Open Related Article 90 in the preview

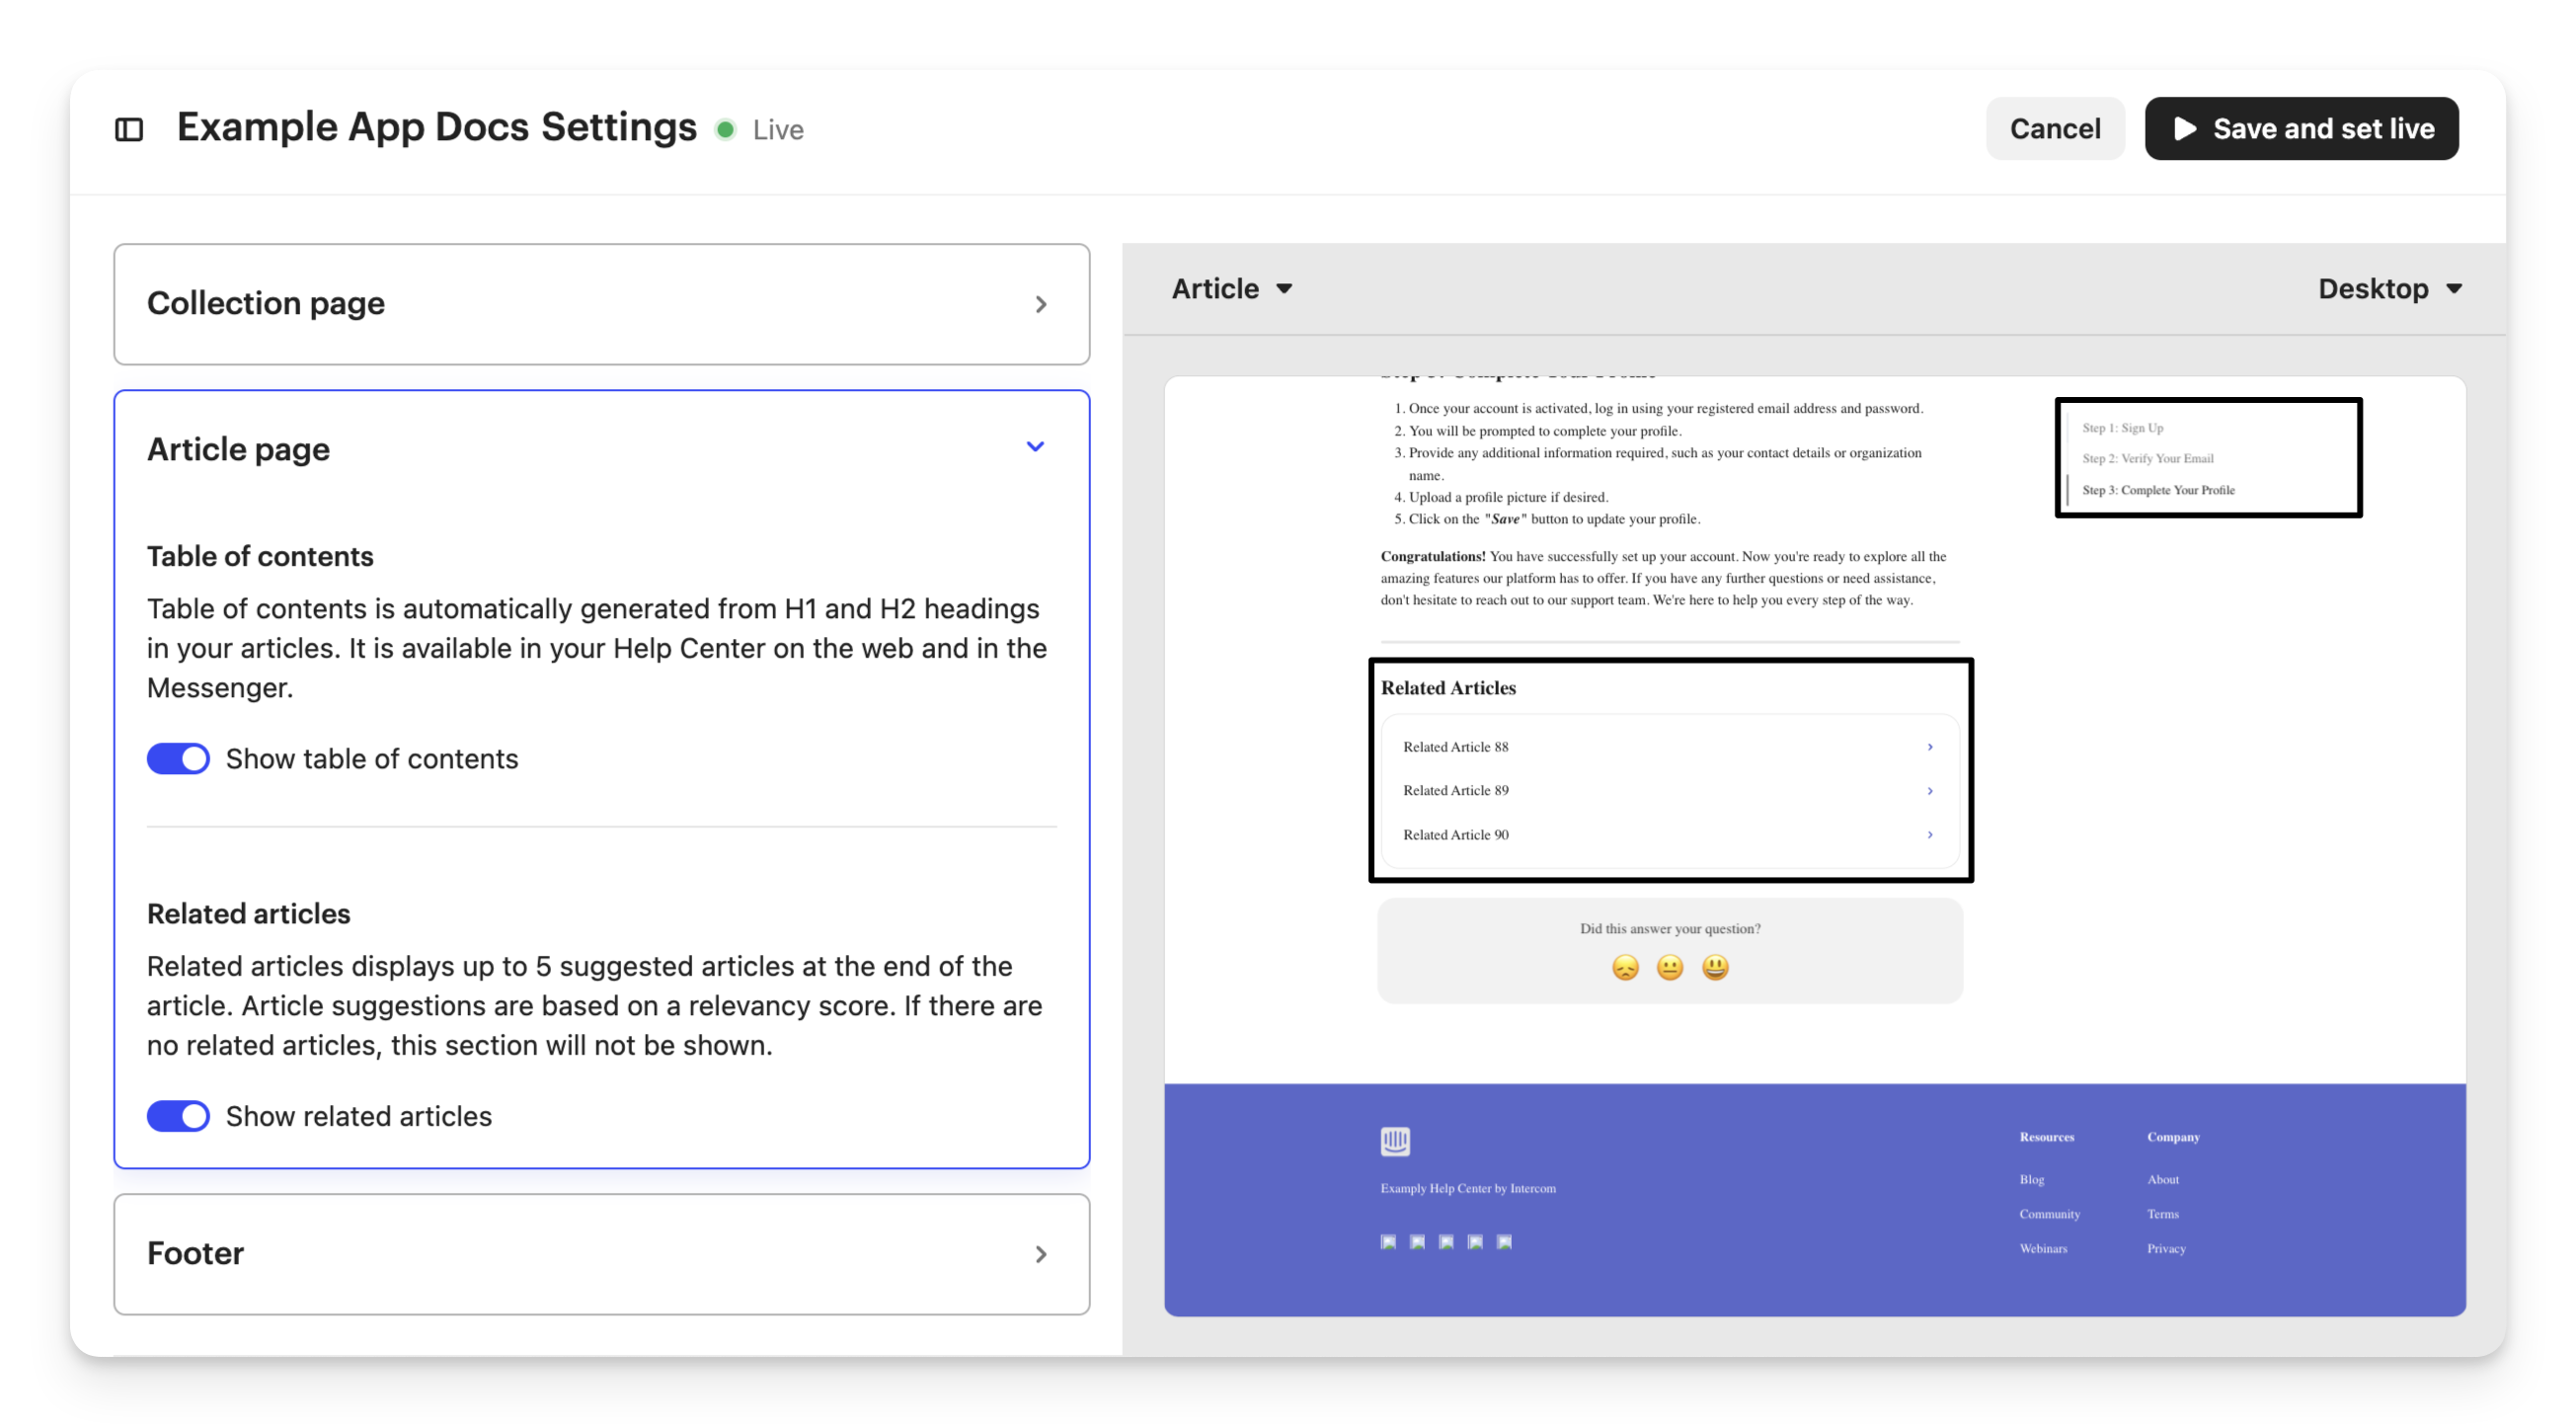1455,835
